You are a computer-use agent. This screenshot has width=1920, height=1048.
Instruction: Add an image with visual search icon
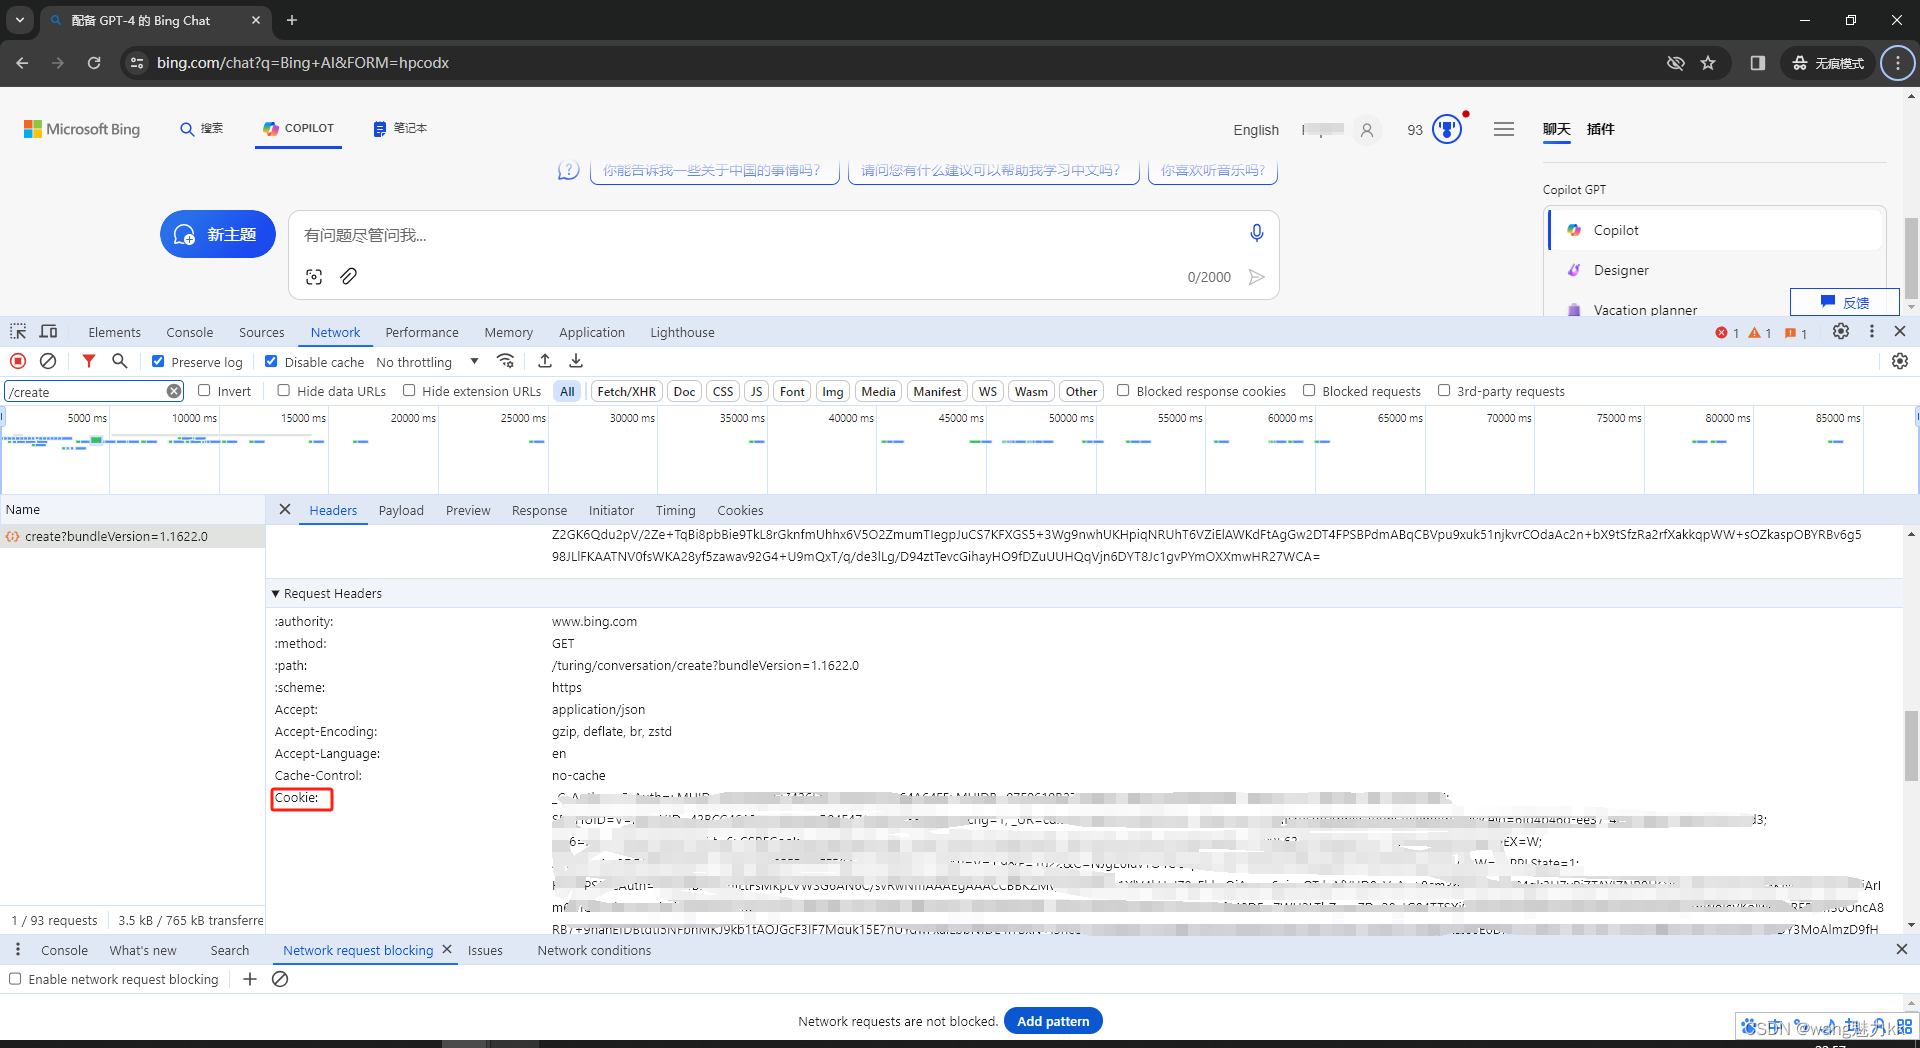[314, 277]
